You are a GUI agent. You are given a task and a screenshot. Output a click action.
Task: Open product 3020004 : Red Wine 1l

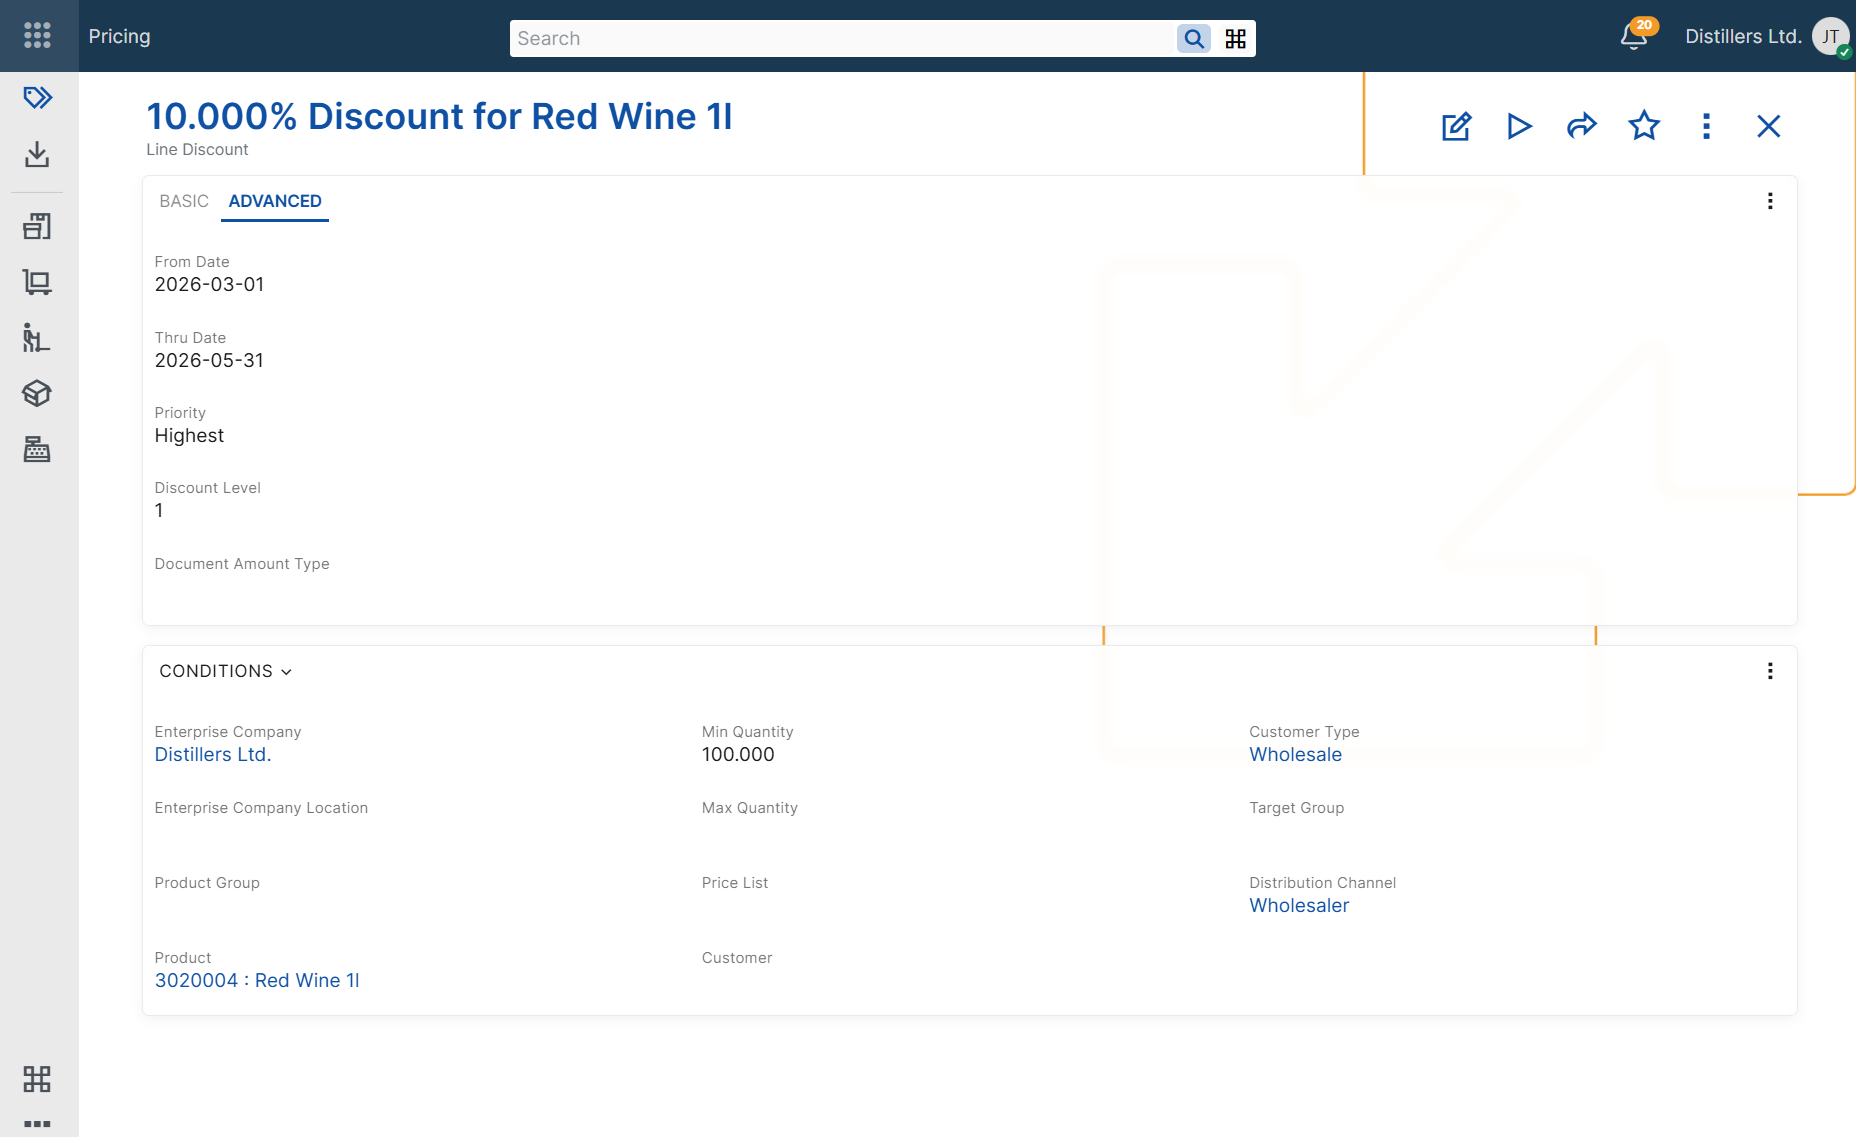tap(257, 981)
